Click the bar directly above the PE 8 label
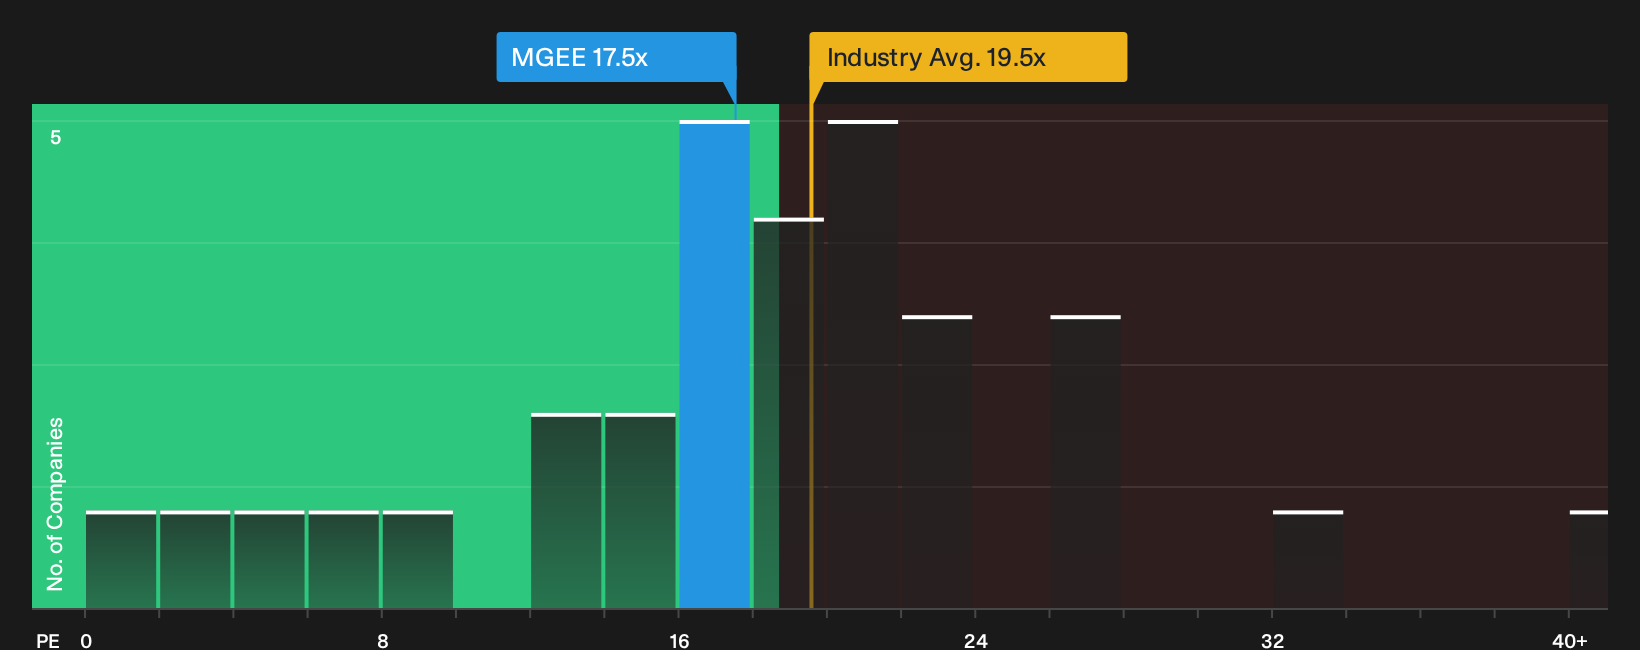 [418, 559]
